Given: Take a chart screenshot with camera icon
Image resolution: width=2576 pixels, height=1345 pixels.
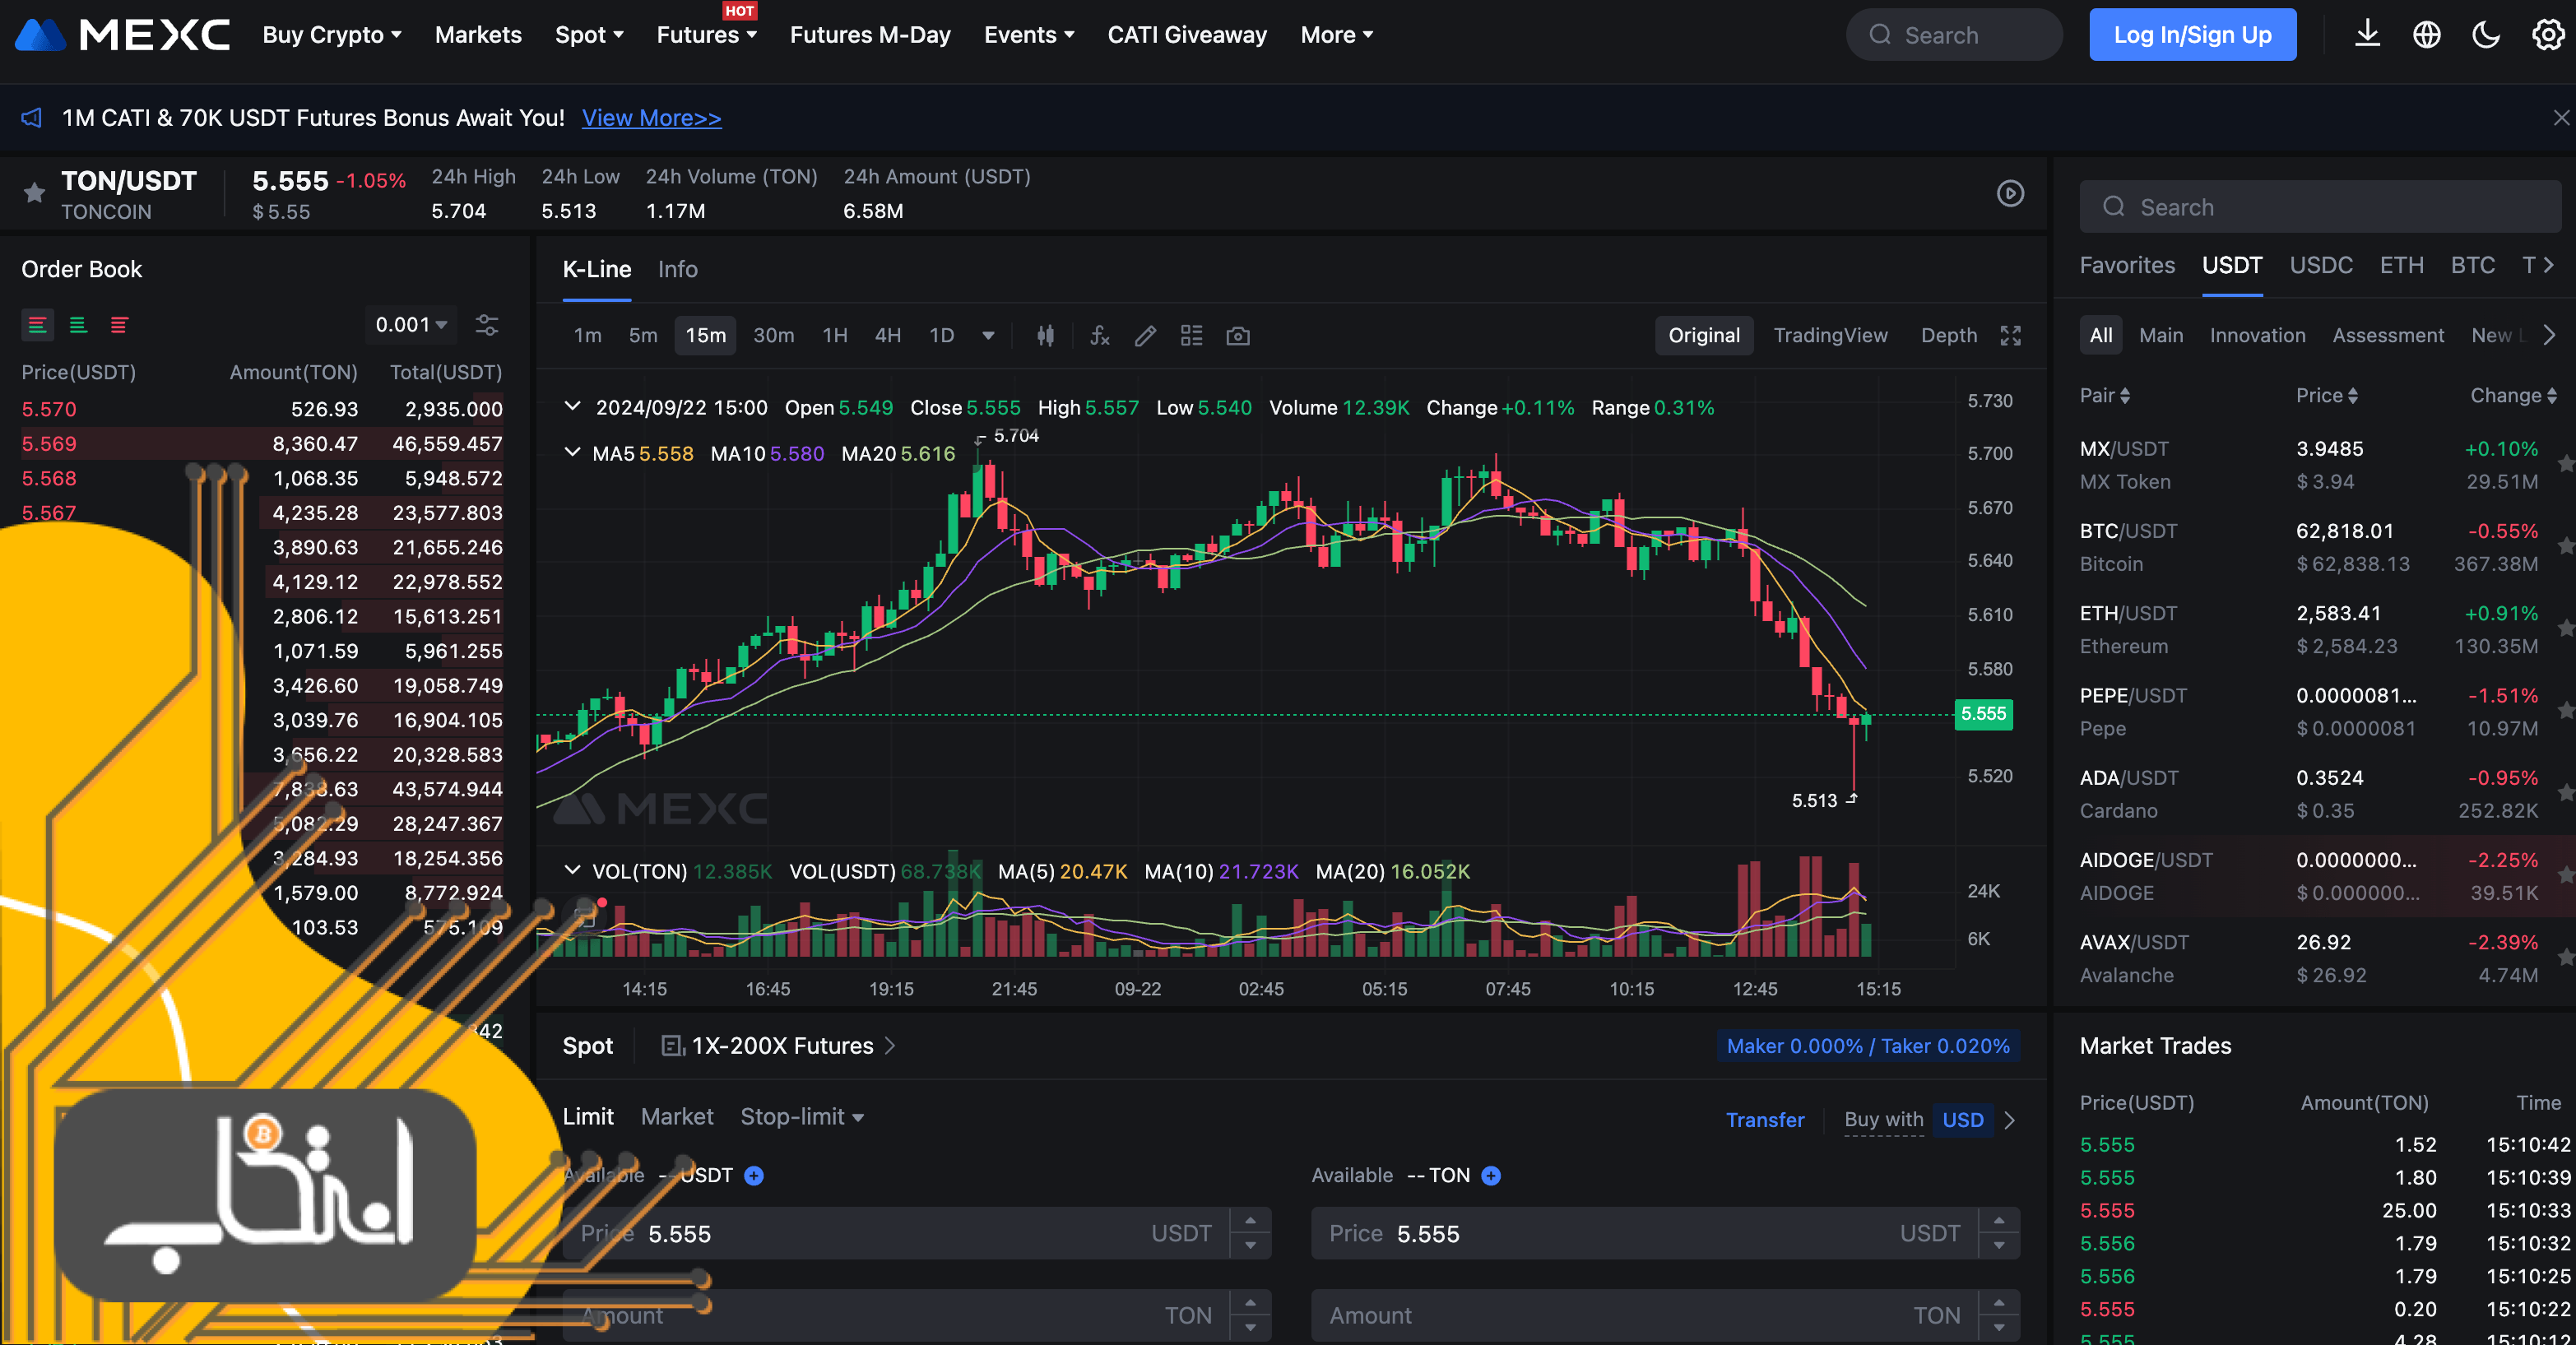Looking at the screenshot, I should click(1238, 336).
